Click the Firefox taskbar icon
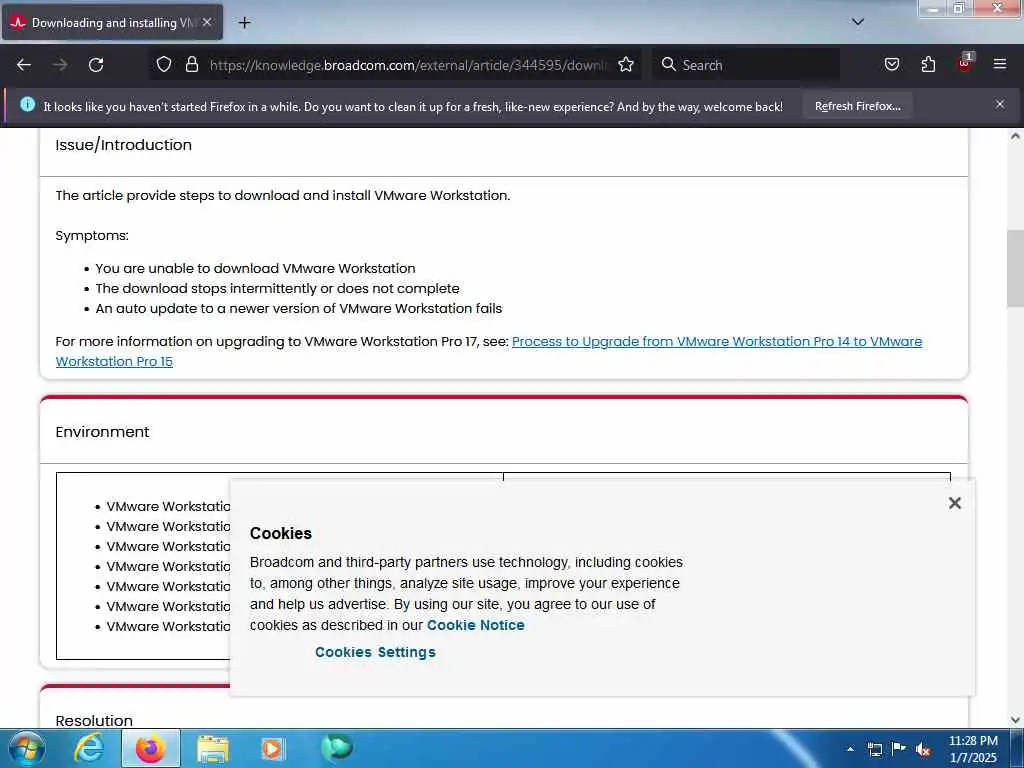 (x=151, y=748)
